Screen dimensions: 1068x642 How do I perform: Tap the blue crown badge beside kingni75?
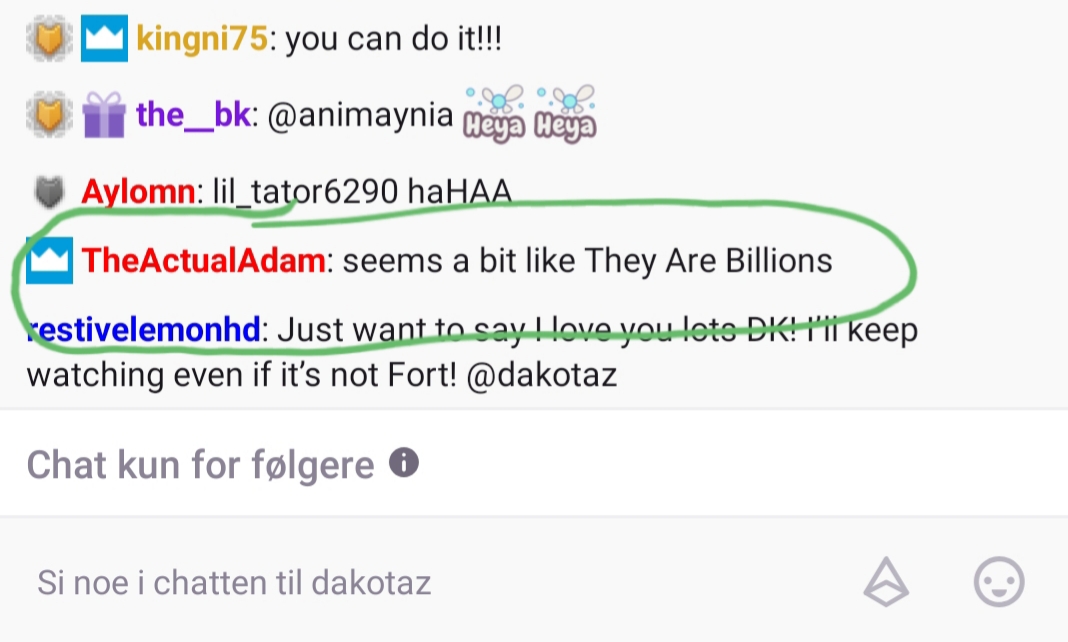tap(104, 38)
